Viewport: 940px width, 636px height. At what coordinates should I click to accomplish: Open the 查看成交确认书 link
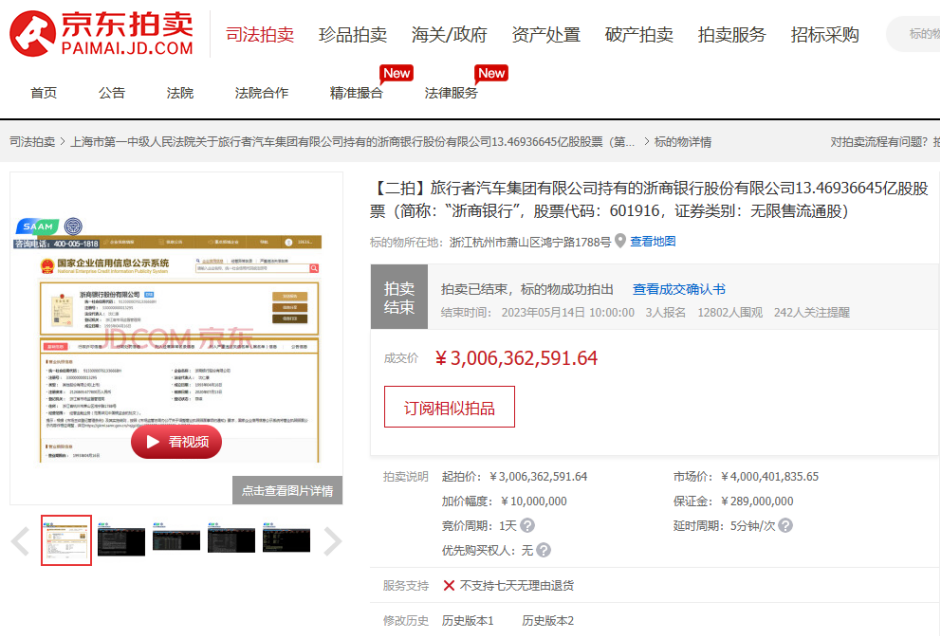679,289
